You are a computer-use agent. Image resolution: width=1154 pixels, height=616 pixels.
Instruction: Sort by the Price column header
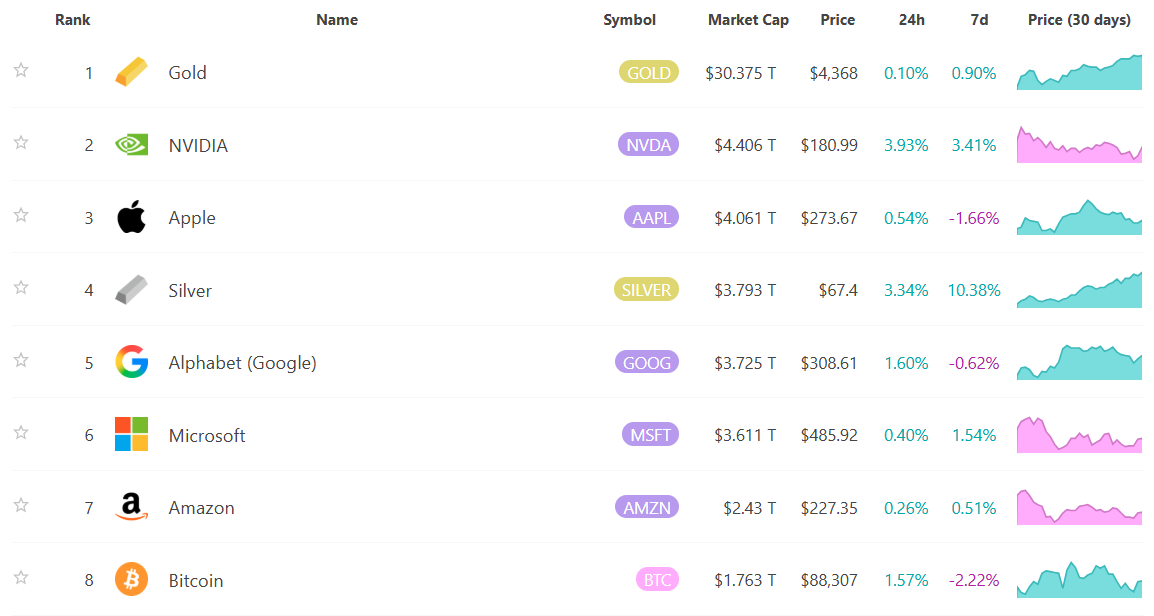coord(837,20)
